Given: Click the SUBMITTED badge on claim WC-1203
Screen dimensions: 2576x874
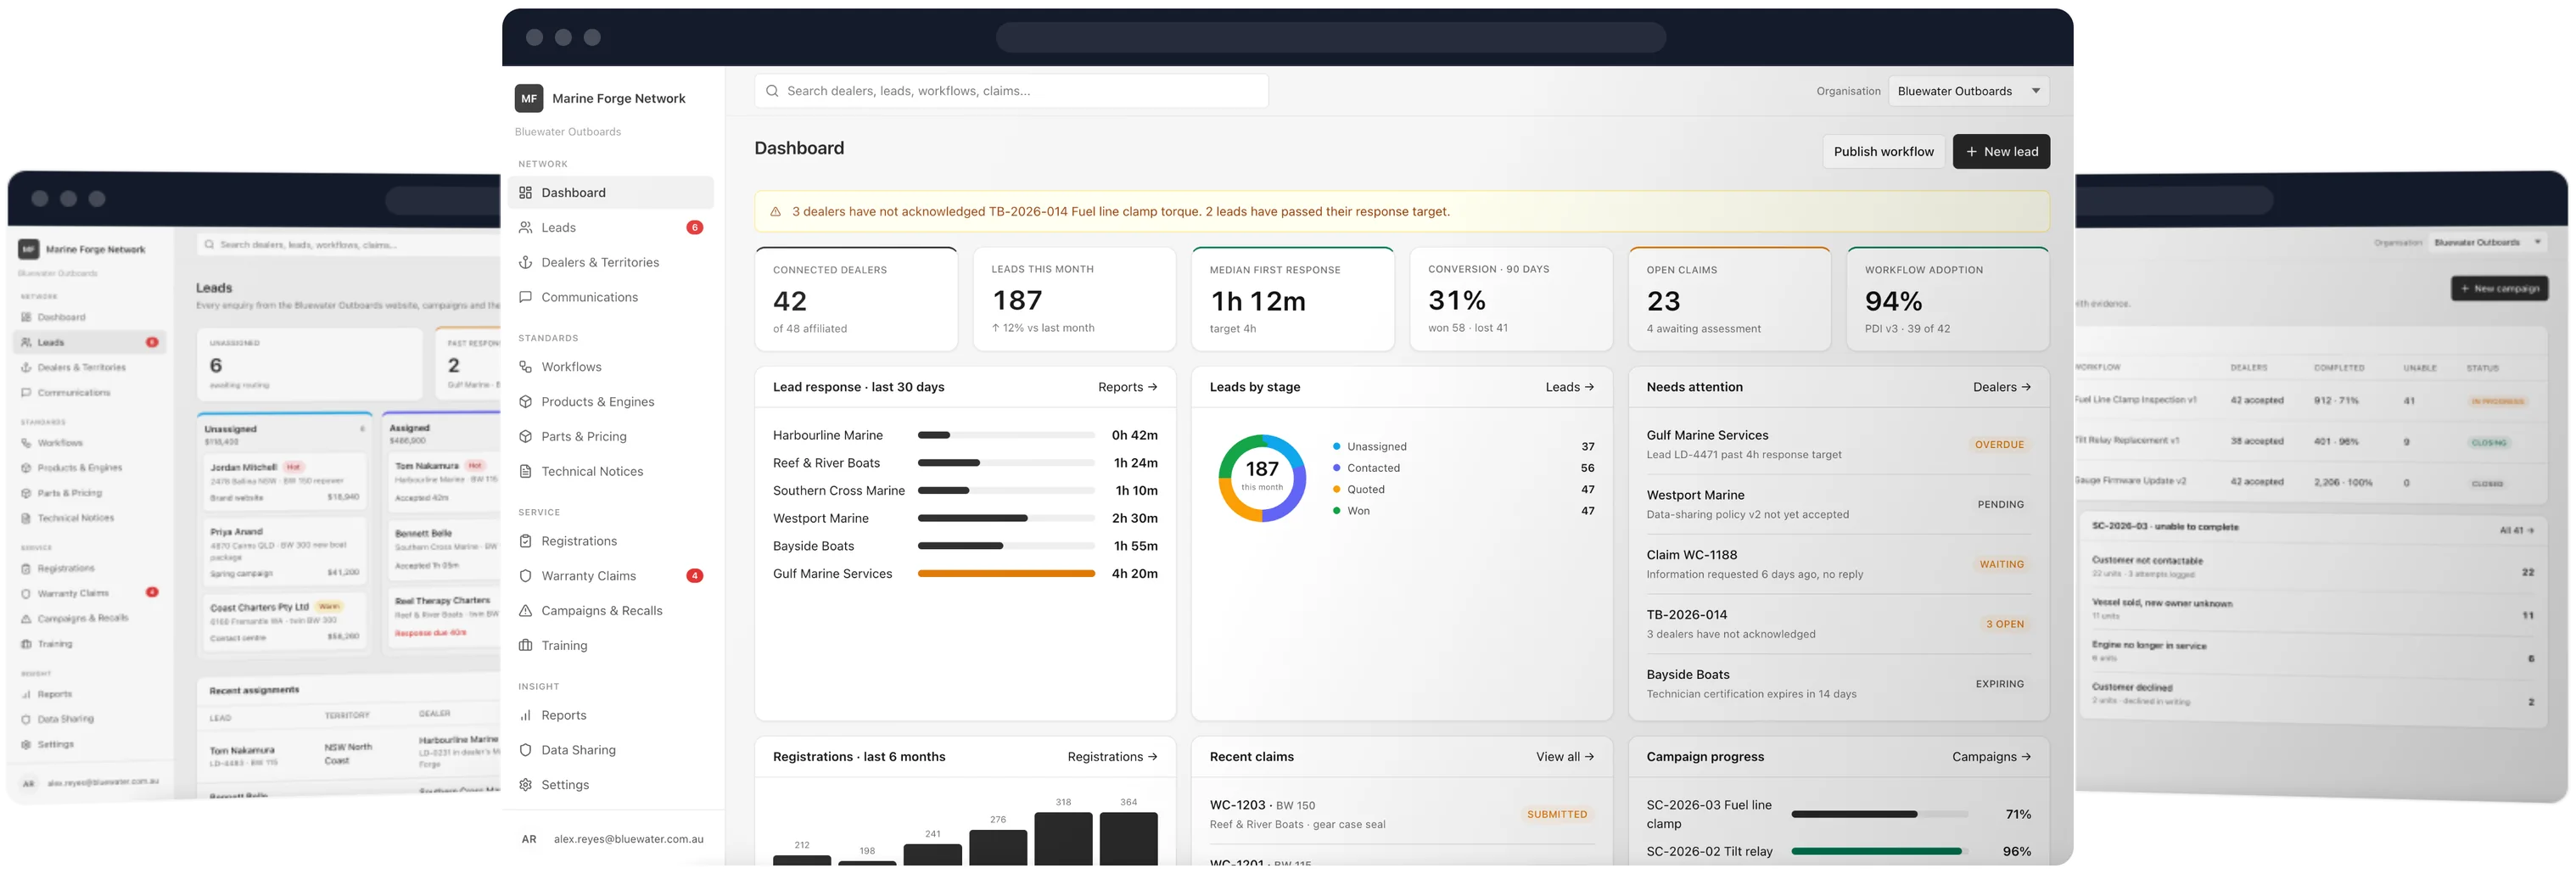Looking at the screenshot, I should point(1557,815).
